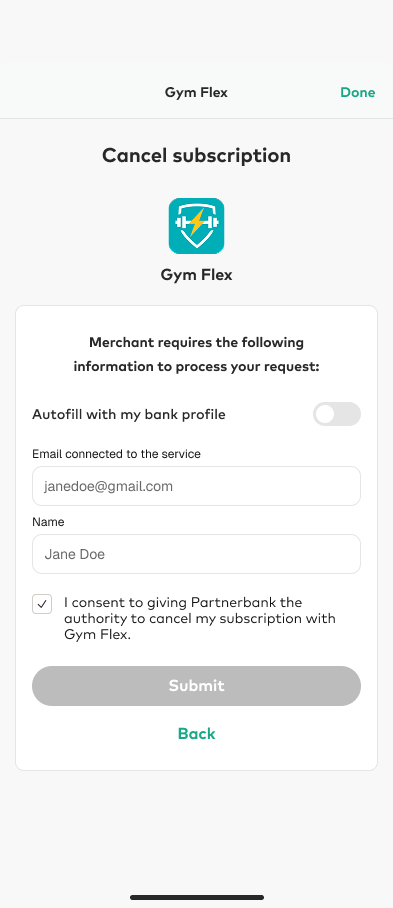Screen dimensions: 393x908
Task: Tap the grey Submit button
Action: click(196, 686)
